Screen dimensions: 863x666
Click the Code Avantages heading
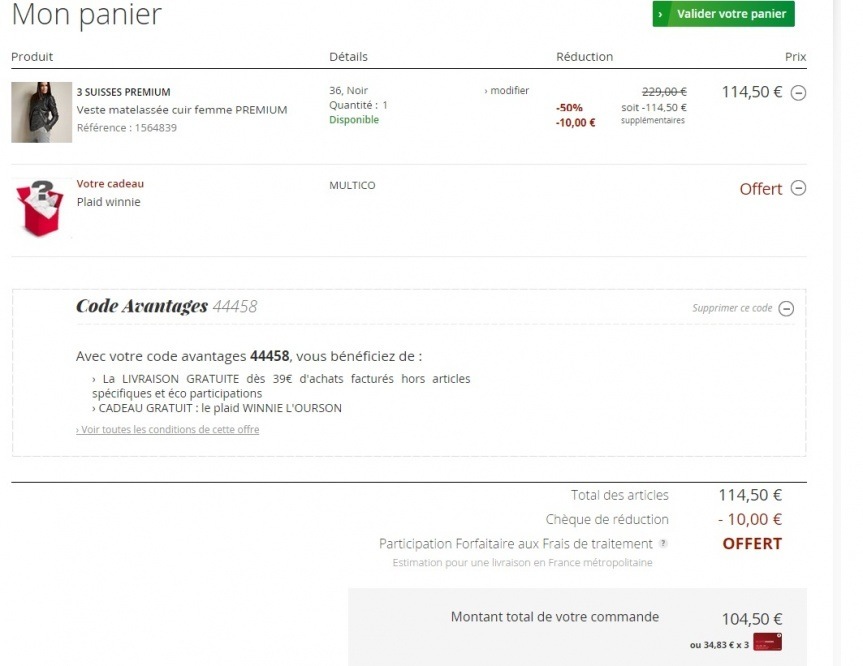[142, 306]
